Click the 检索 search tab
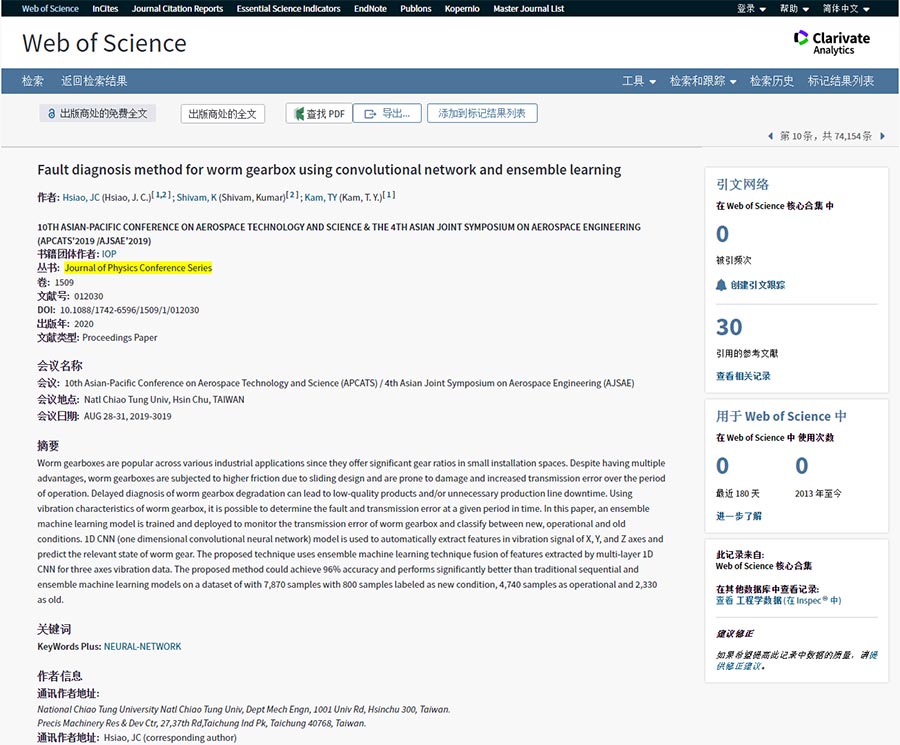 pyautogui.click(x=33, y=81)
